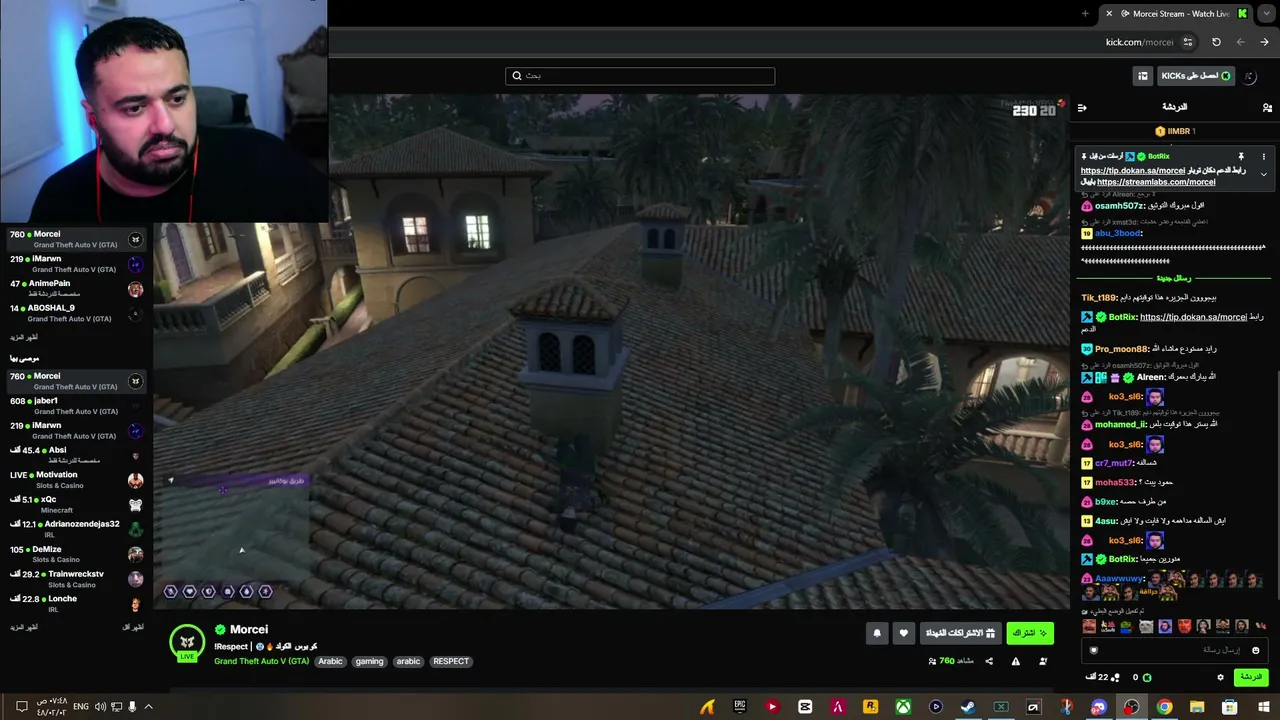Screen dimensions: 1280x720
Task: Click the taskbar volume speaker icon
Action: pos(100,707)
